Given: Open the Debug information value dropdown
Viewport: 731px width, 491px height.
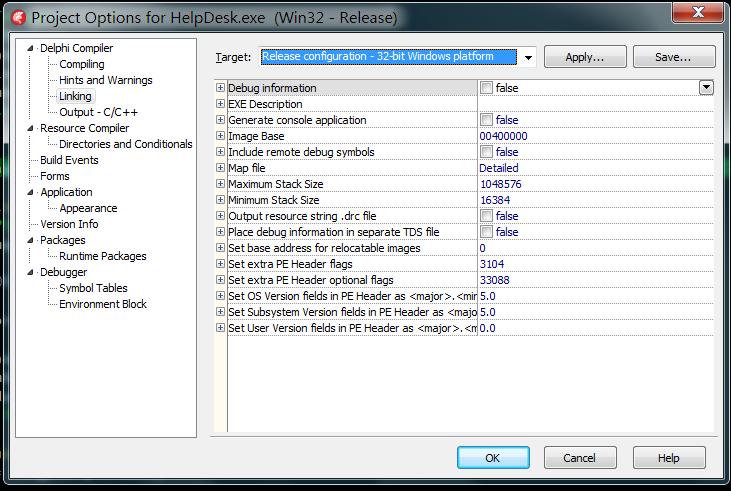Looking at the screenshot, I should click(x=706, y=87).
